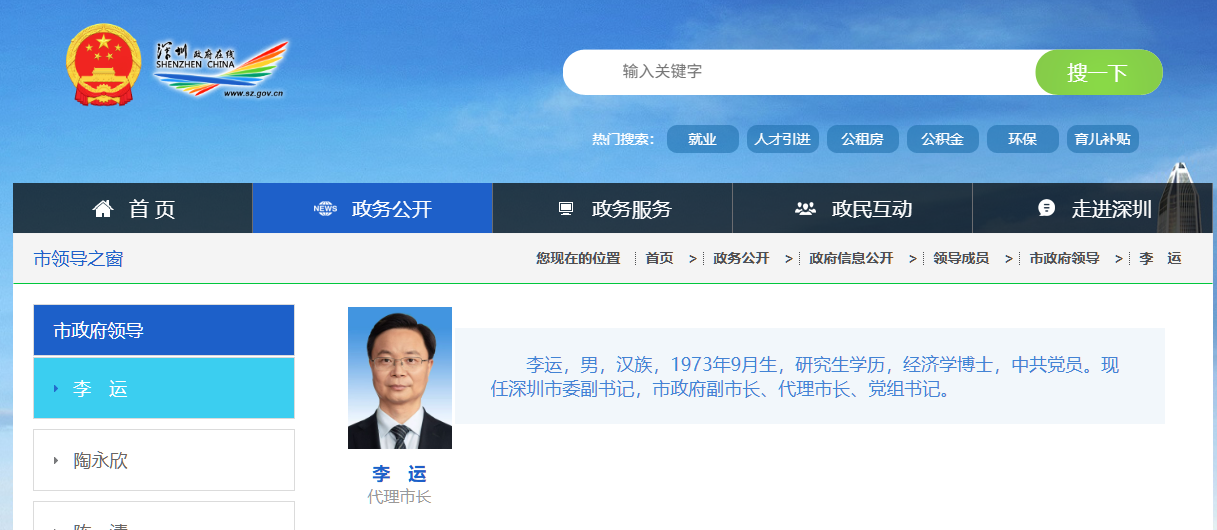Click the arrow beside 陶永欣 in sidebar
Viewport: 1217px width, 530px height.
click(56, 461)
